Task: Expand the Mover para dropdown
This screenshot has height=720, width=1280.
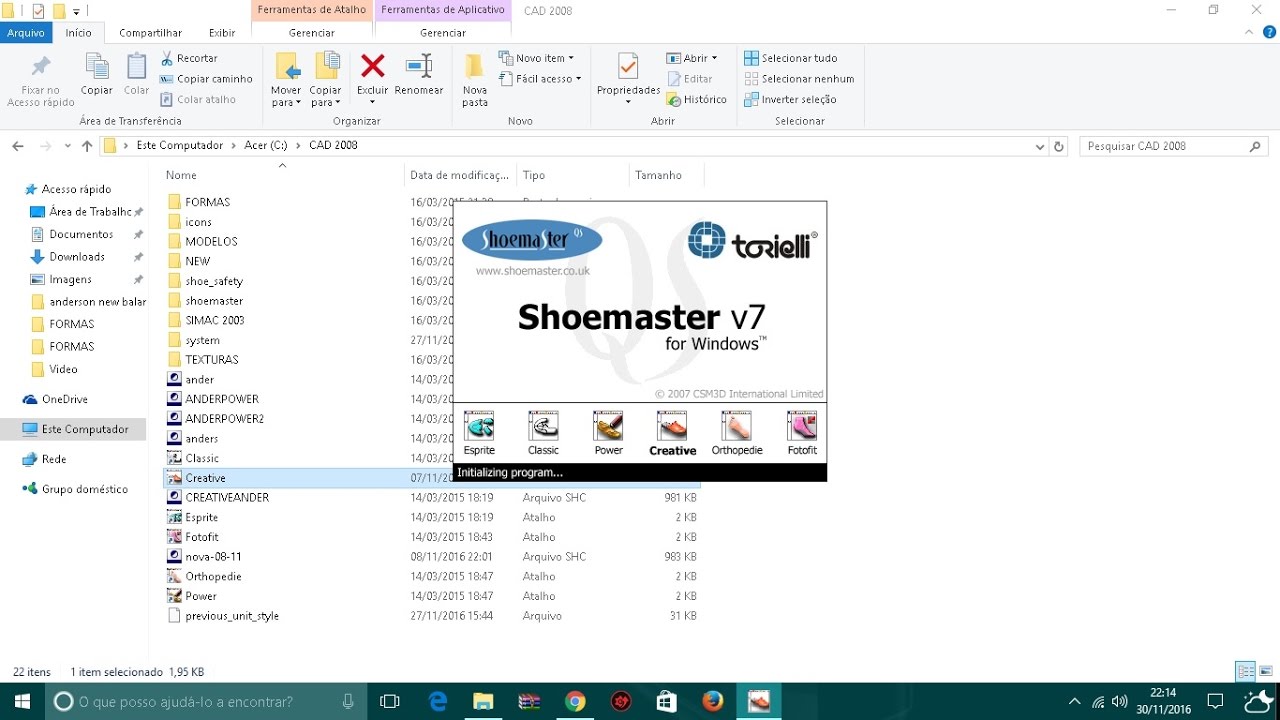Action: (286, 97)
